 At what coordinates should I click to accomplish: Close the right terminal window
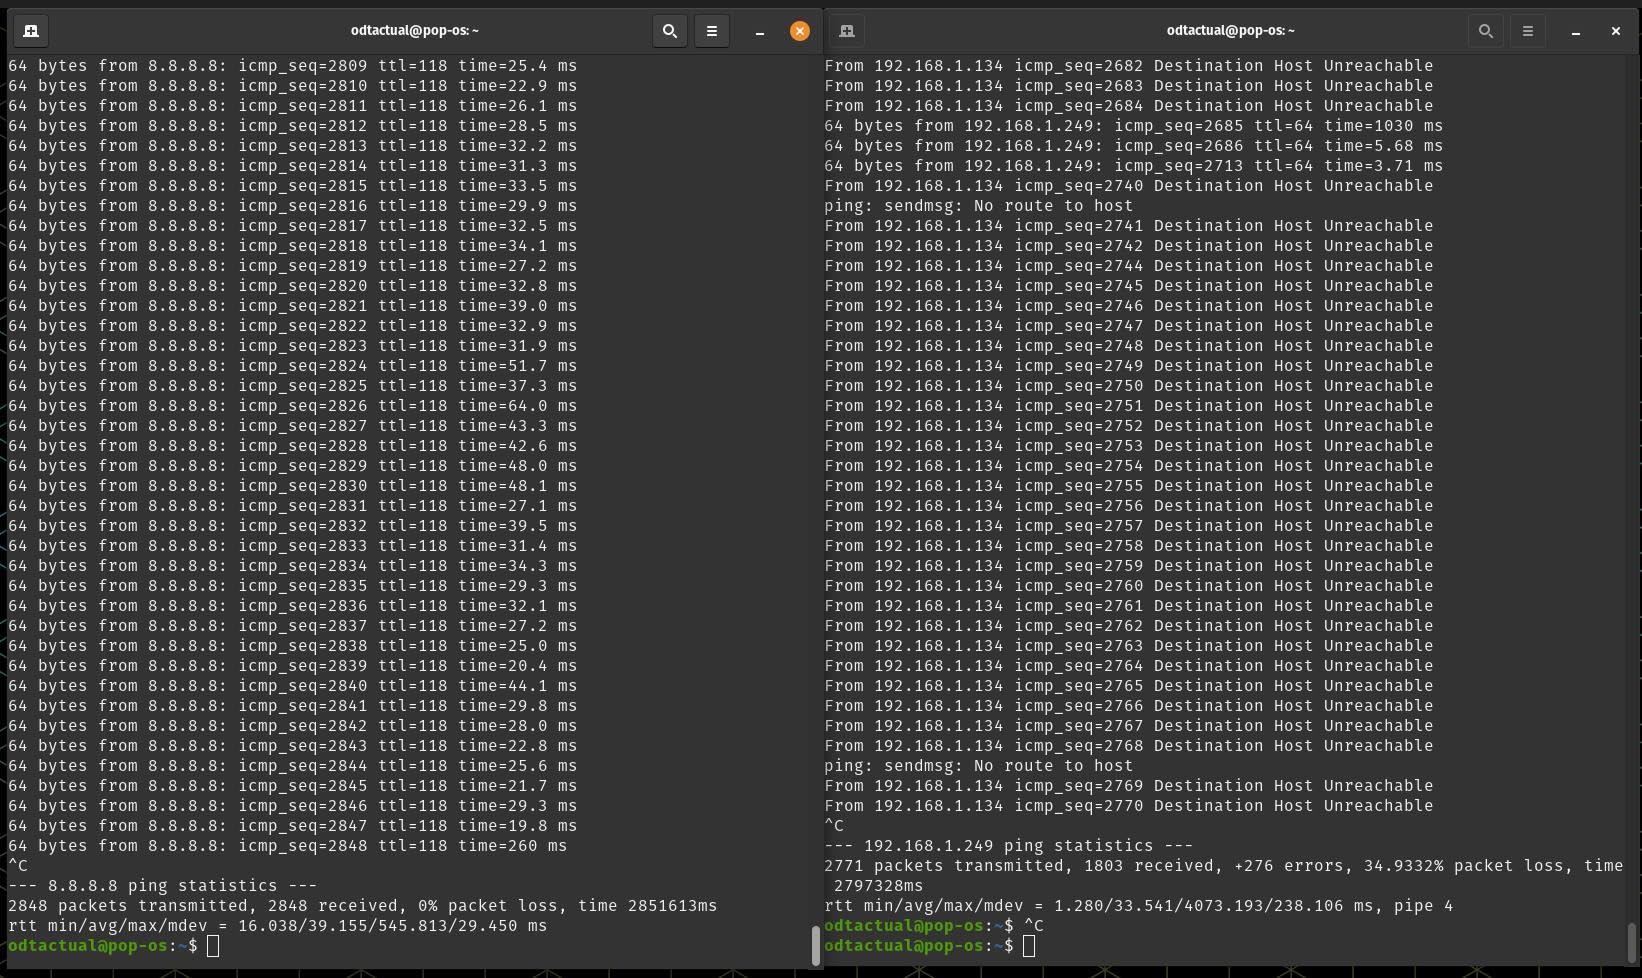1615,31
